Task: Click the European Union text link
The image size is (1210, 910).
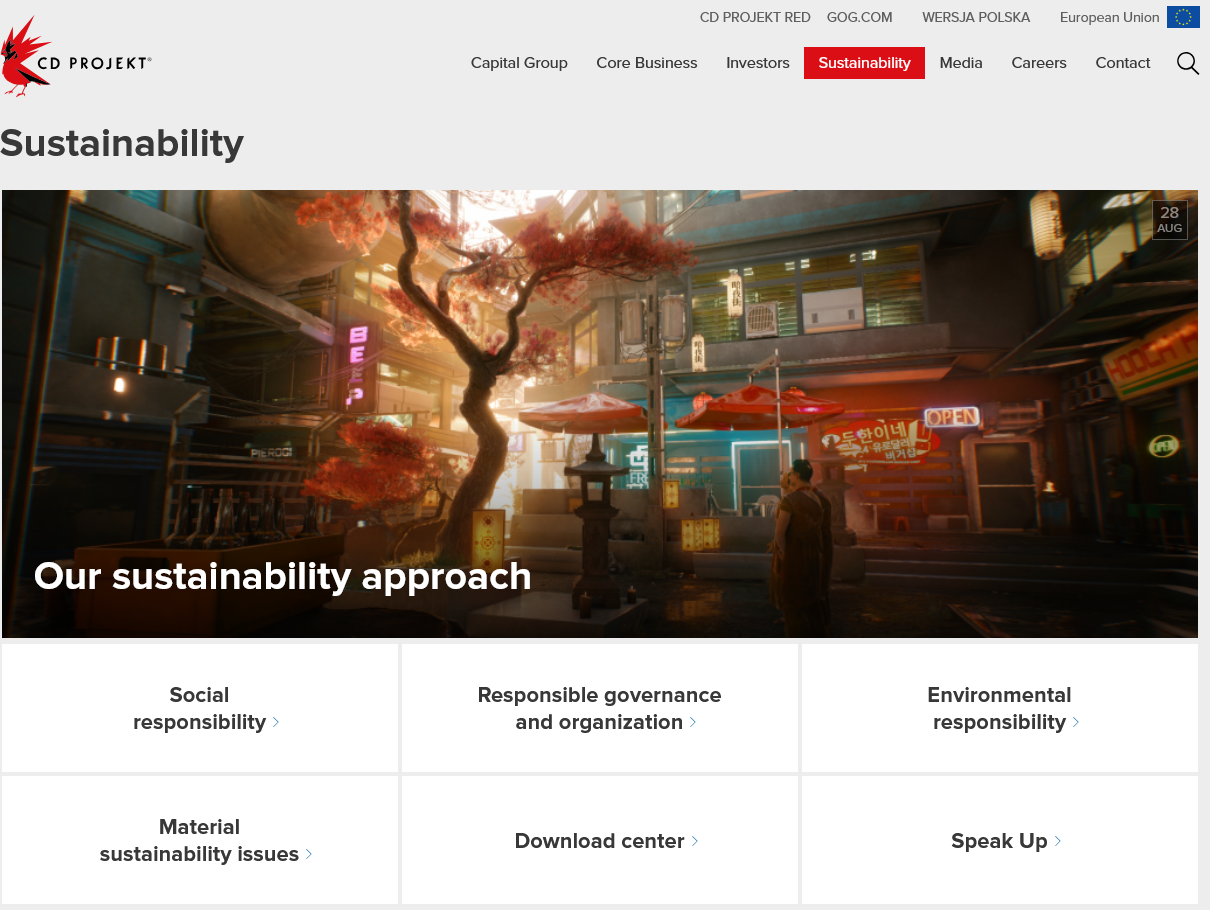Action: pyautogui.click(x=1110, y=17)
